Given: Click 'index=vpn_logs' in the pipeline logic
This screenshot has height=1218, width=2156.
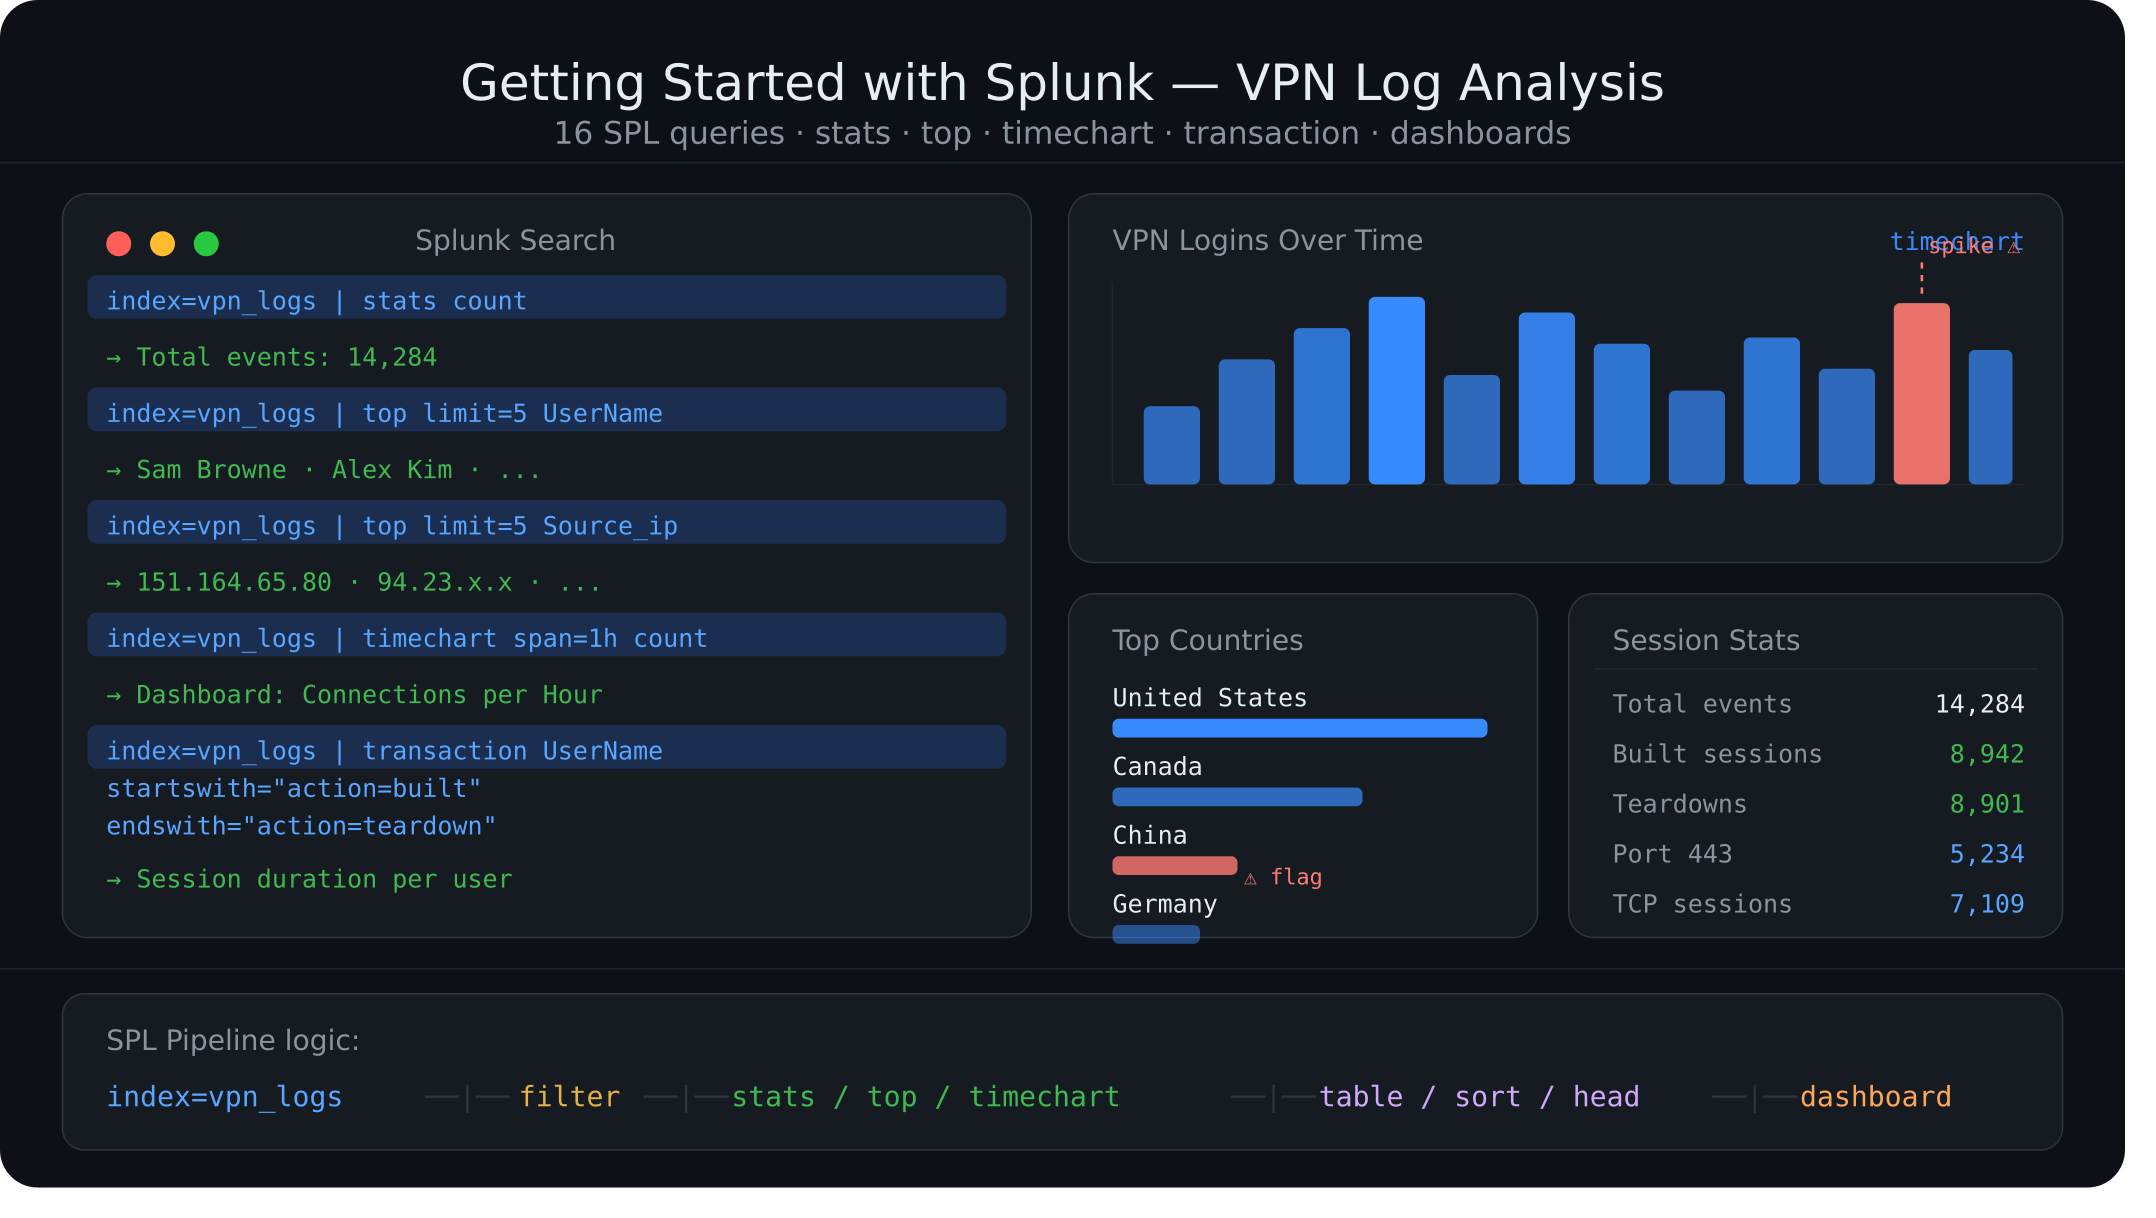Looking at the screenshot, I should 224,1098.
